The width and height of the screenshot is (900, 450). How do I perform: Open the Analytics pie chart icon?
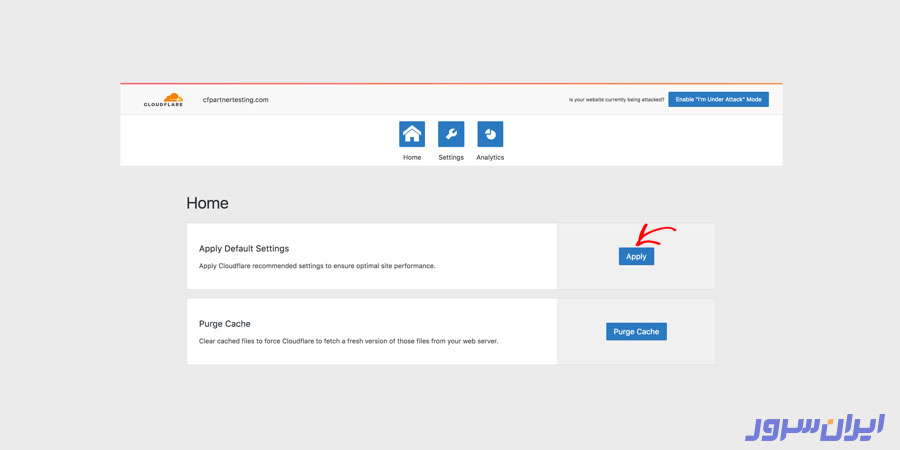(490, 134)
